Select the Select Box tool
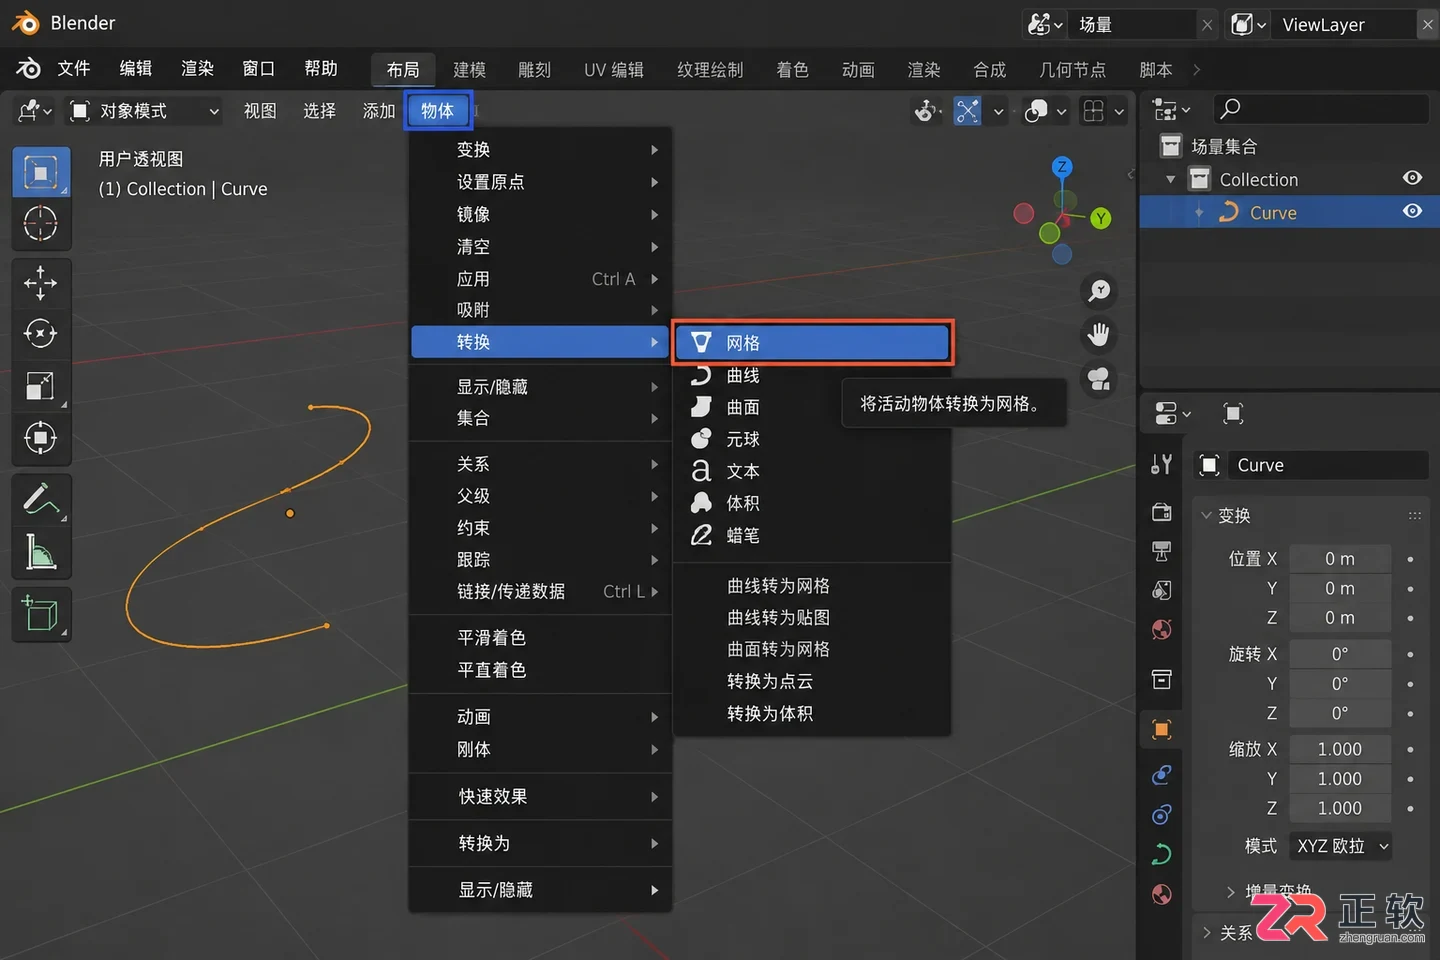 pos(41,173)
